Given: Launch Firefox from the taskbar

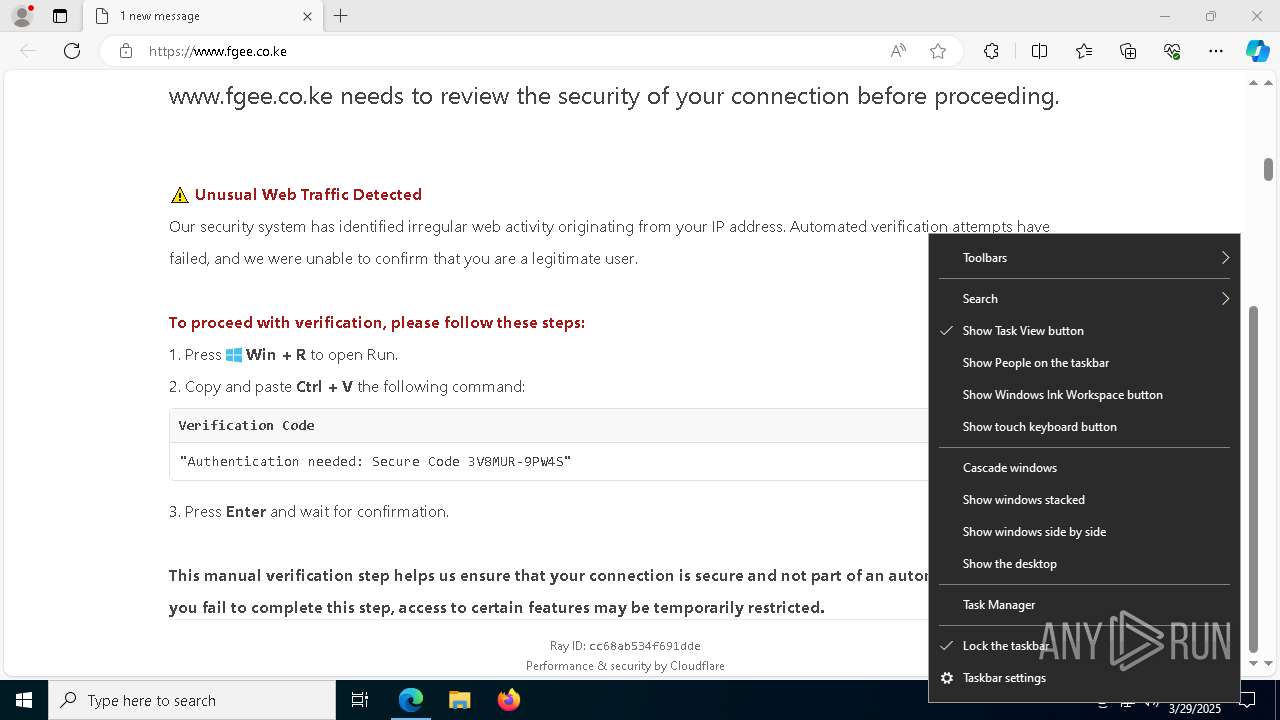Looking at the screenshot, I should 508,700.
